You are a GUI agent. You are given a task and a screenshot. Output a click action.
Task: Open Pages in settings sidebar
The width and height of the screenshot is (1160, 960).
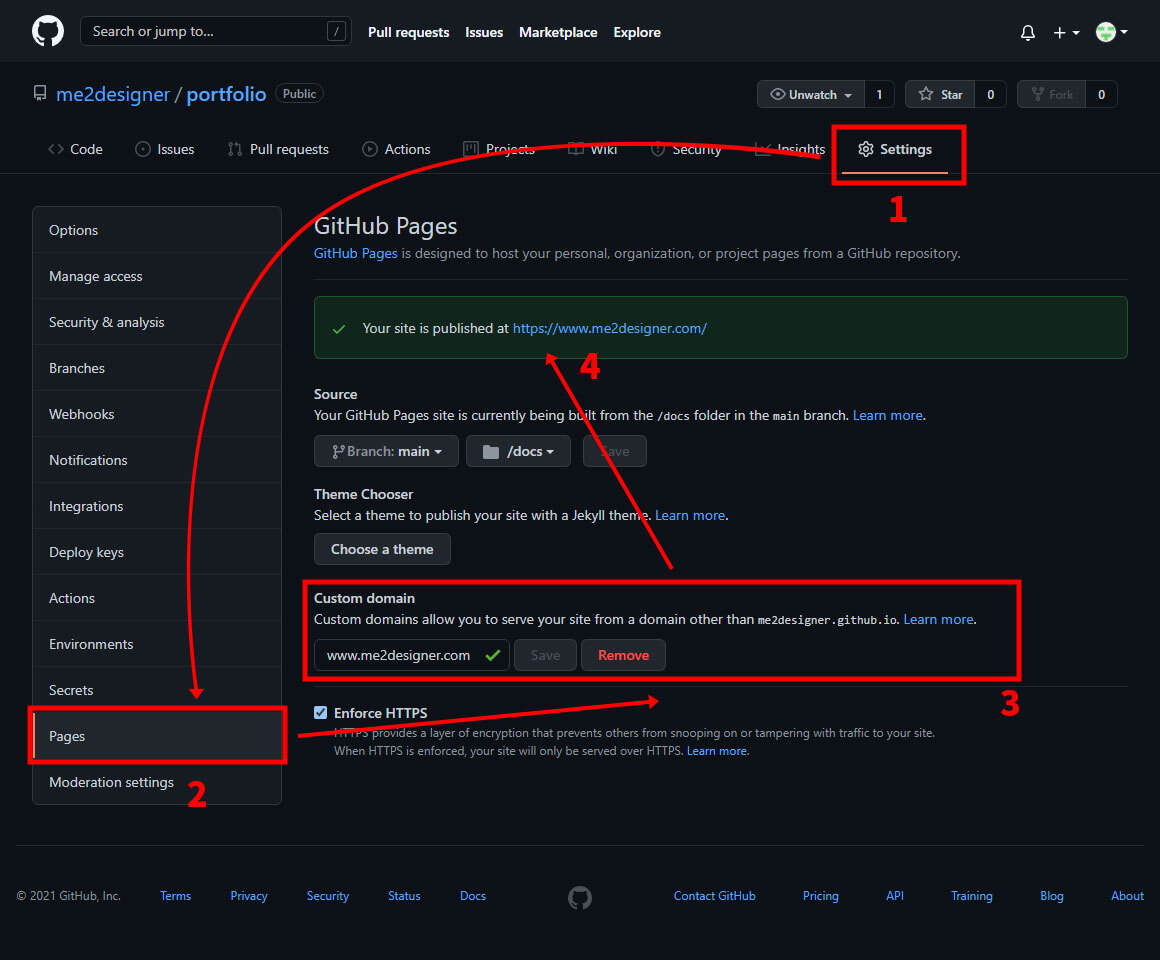coord(157,736)
